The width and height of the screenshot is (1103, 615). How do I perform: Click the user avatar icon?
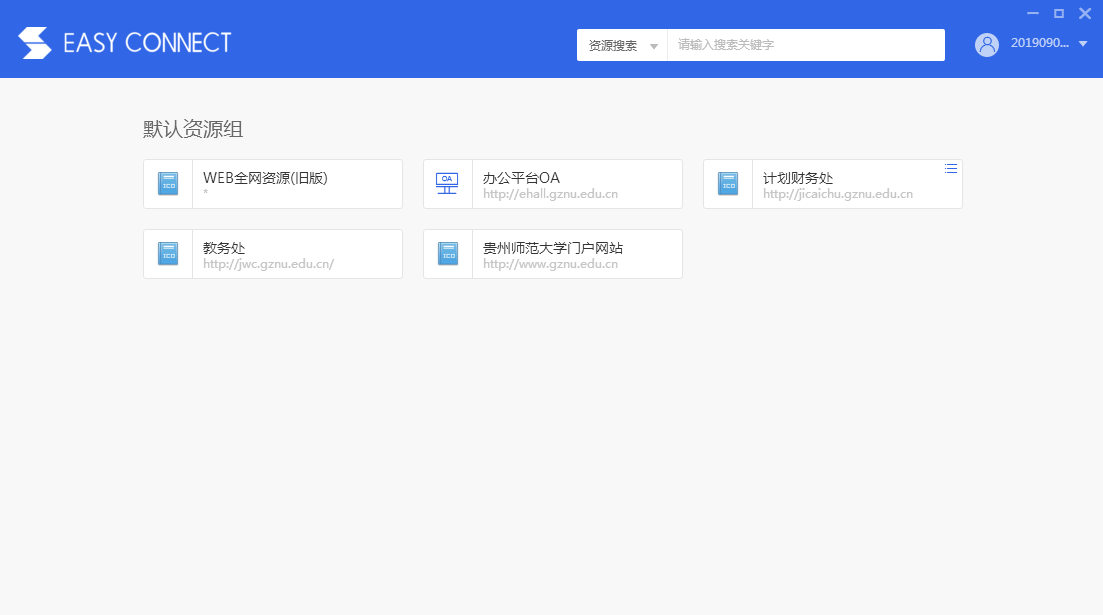point(987,44)
